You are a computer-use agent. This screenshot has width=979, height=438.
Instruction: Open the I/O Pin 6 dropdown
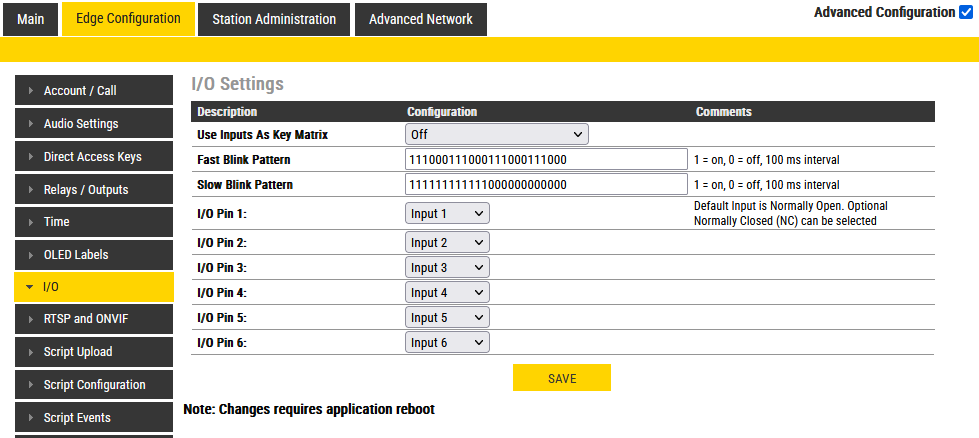point(447,343)
